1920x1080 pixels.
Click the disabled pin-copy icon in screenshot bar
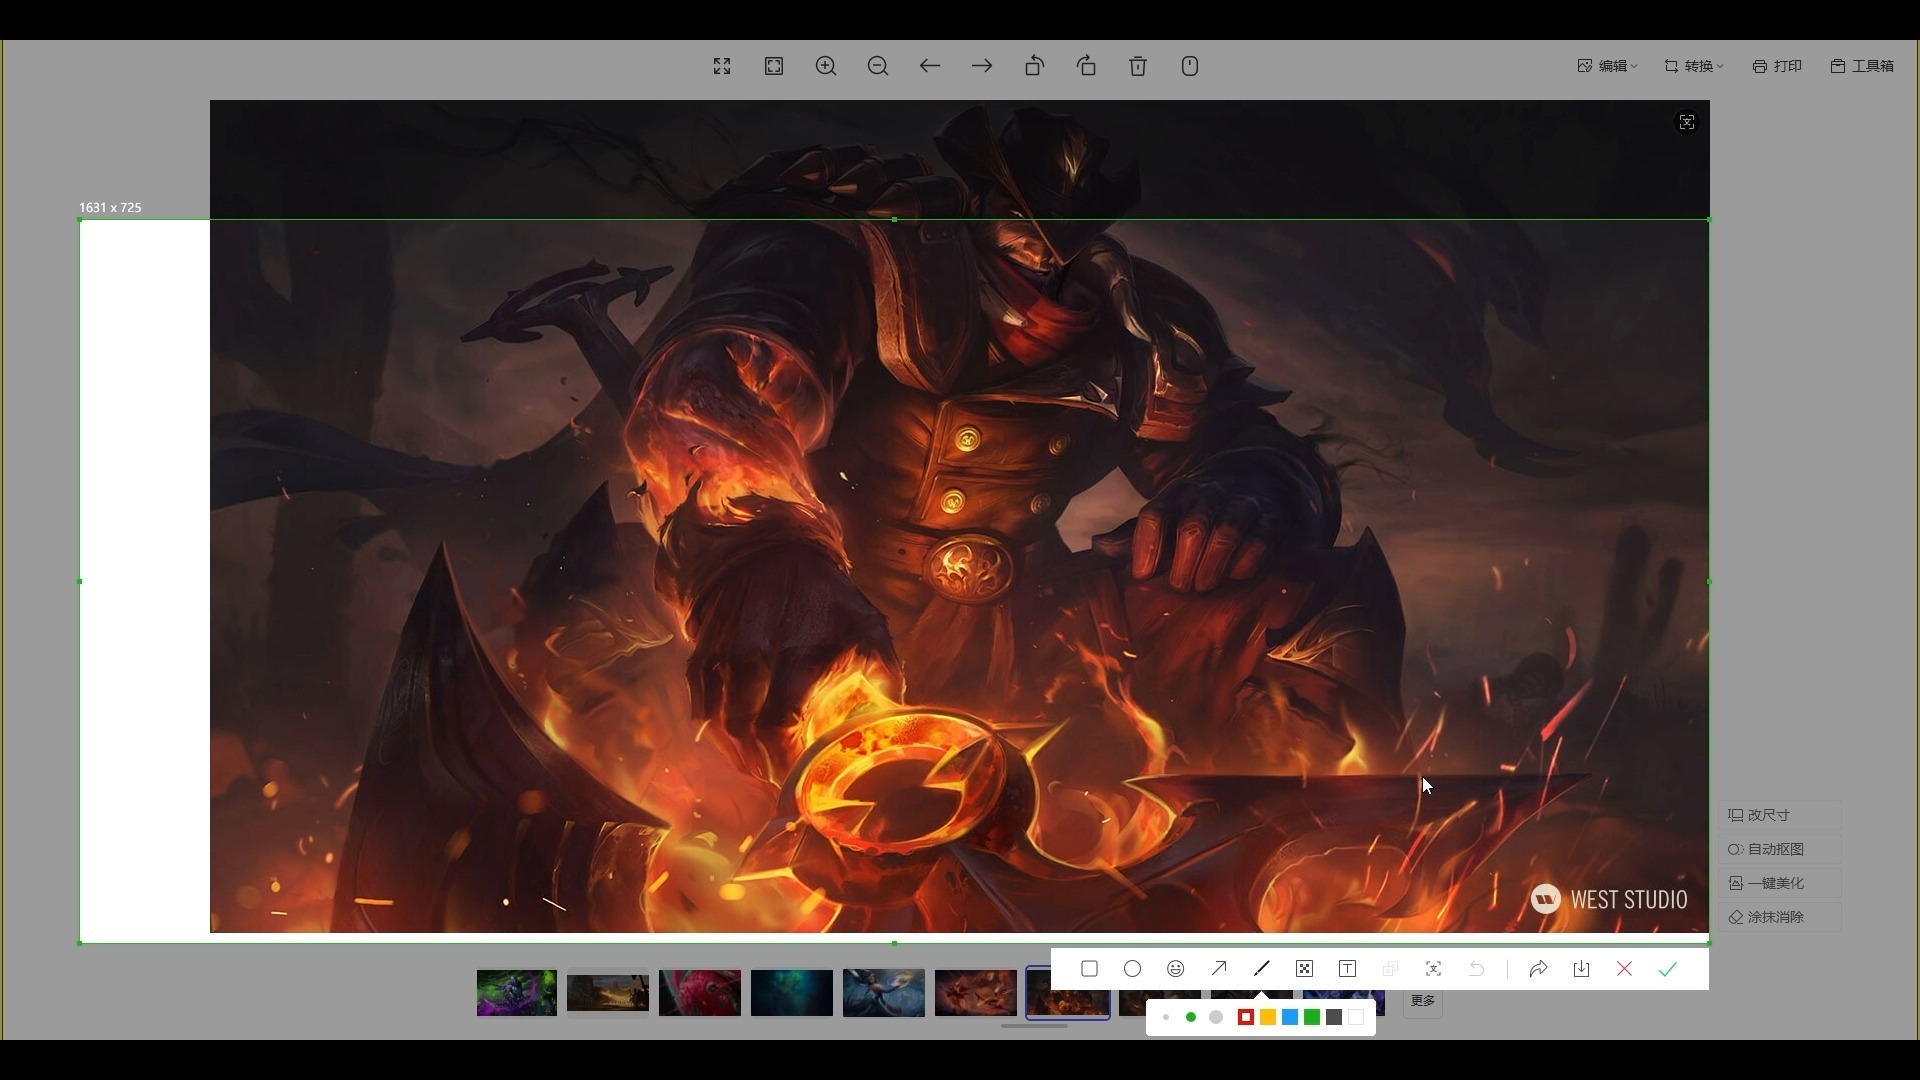[x=1391, y=969]
